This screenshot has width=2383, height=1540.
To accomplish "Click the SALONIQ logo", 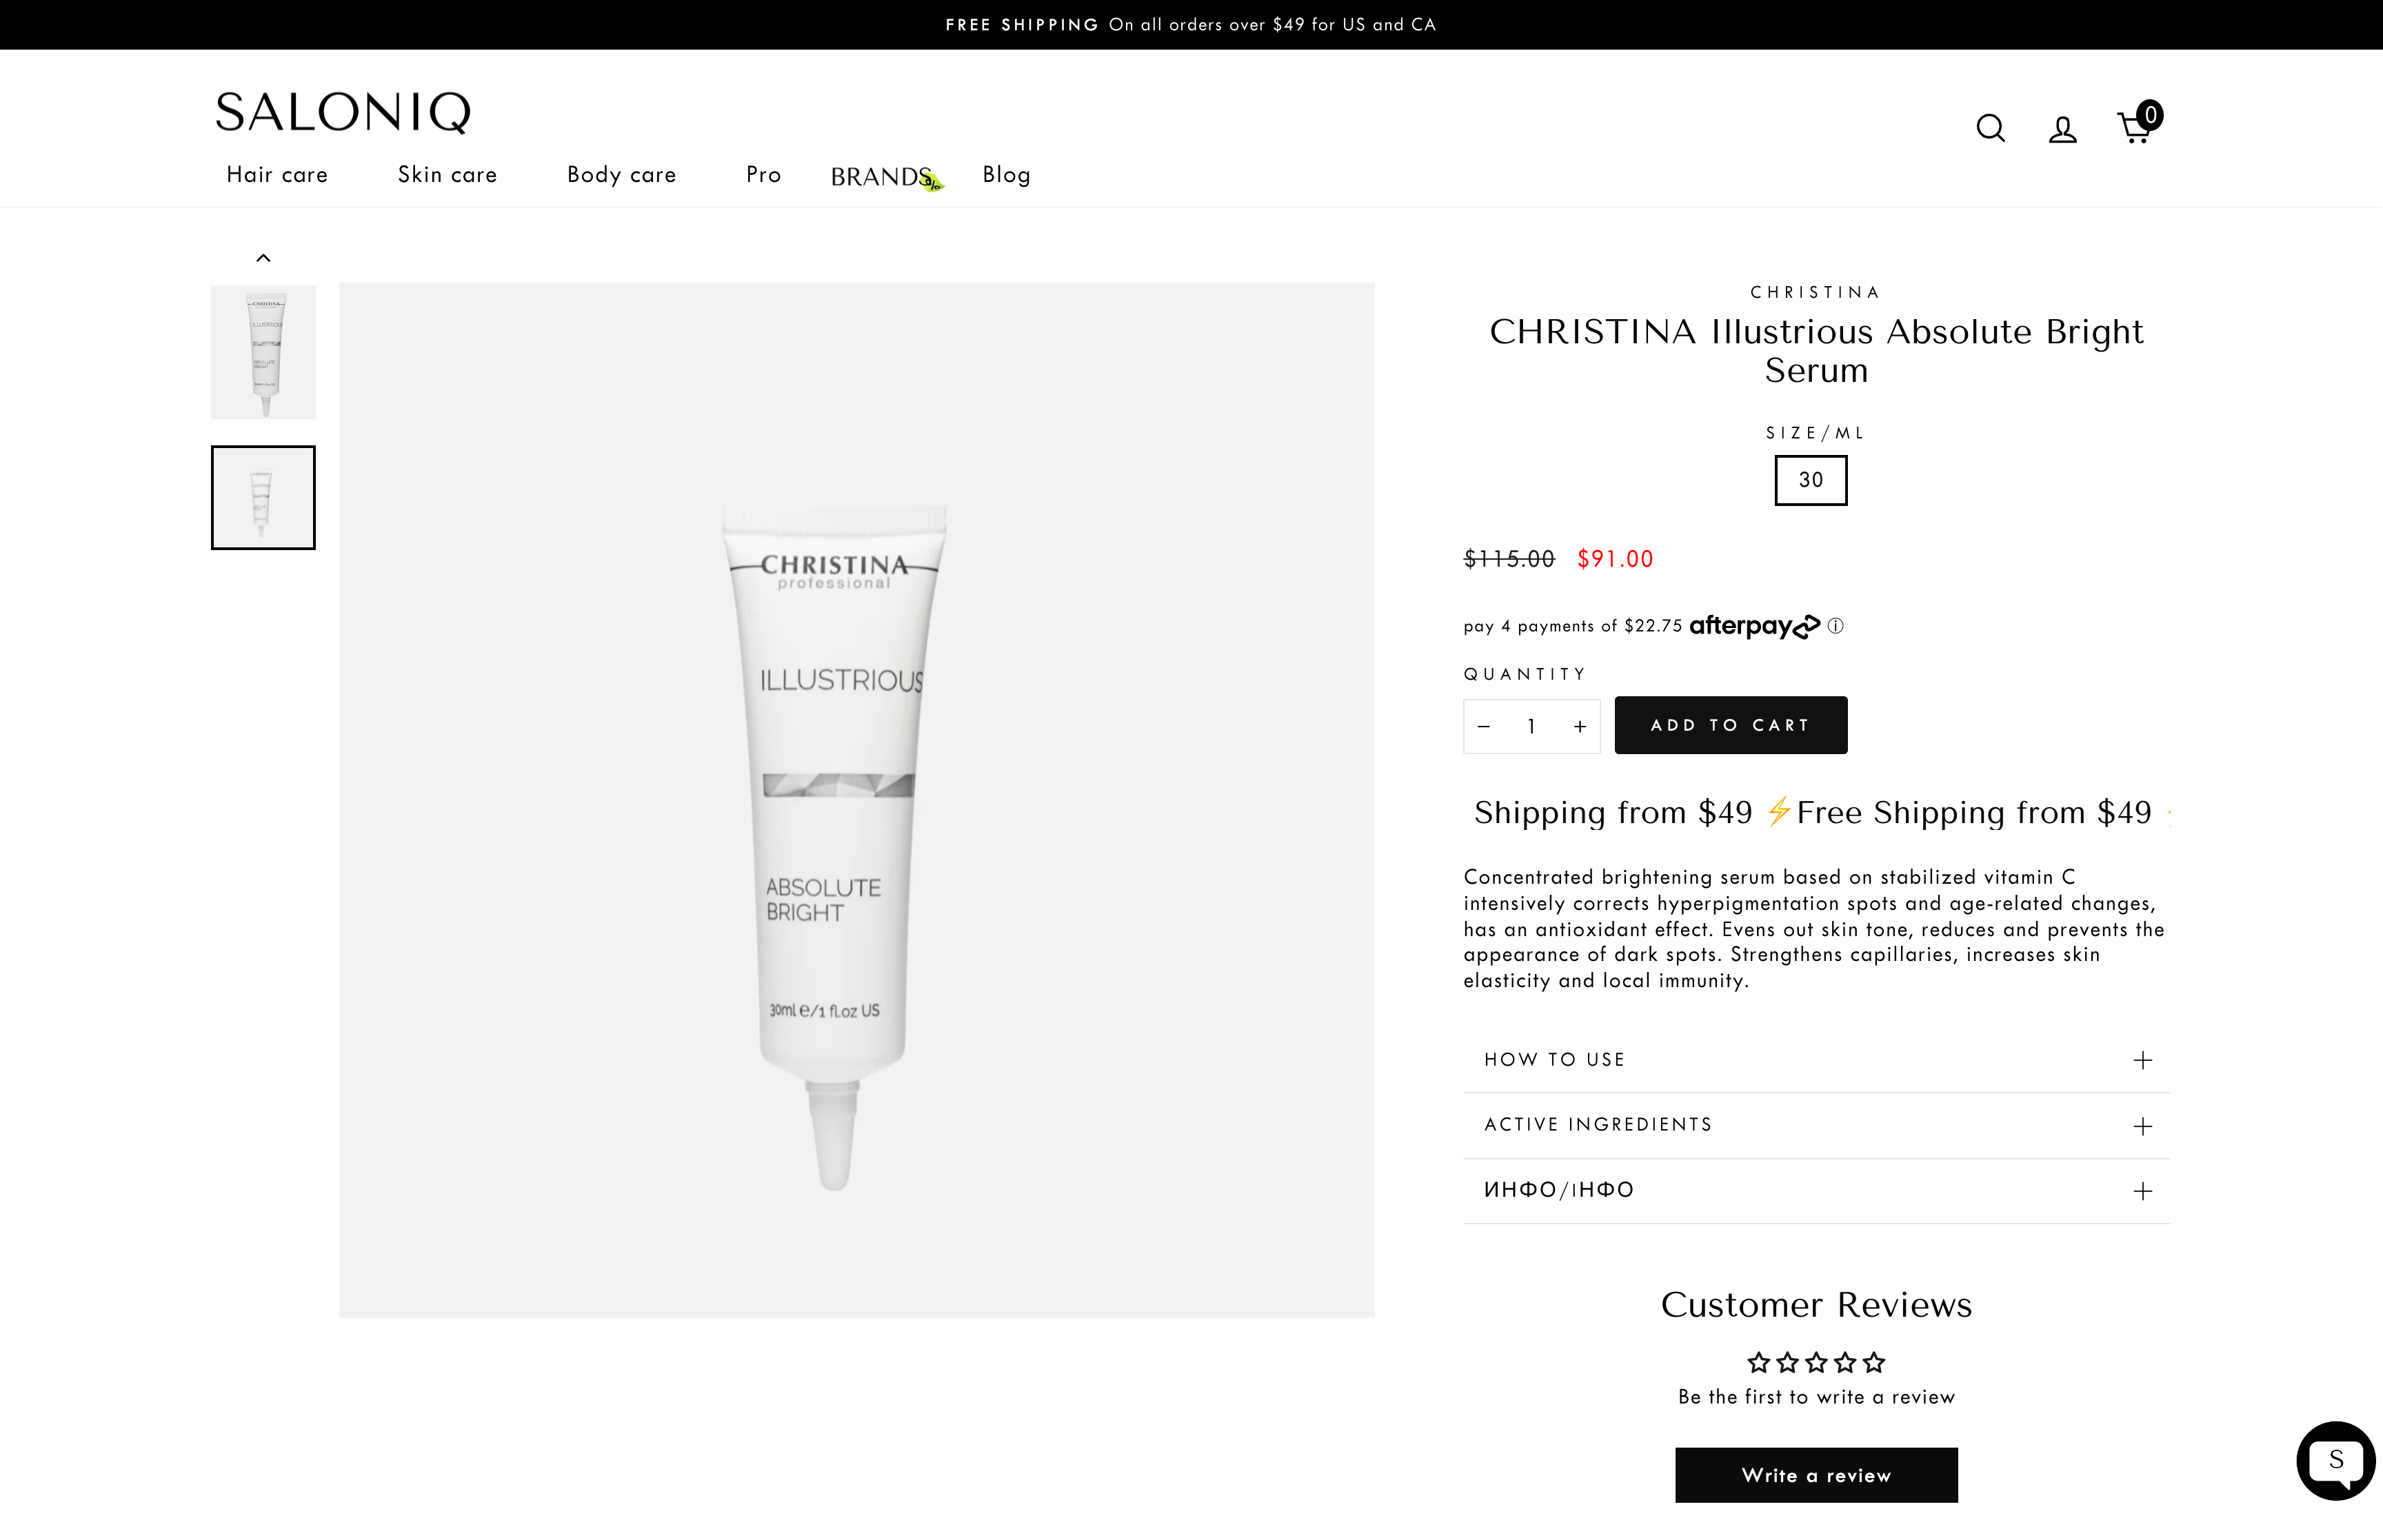I will click(x=342, y=112).
